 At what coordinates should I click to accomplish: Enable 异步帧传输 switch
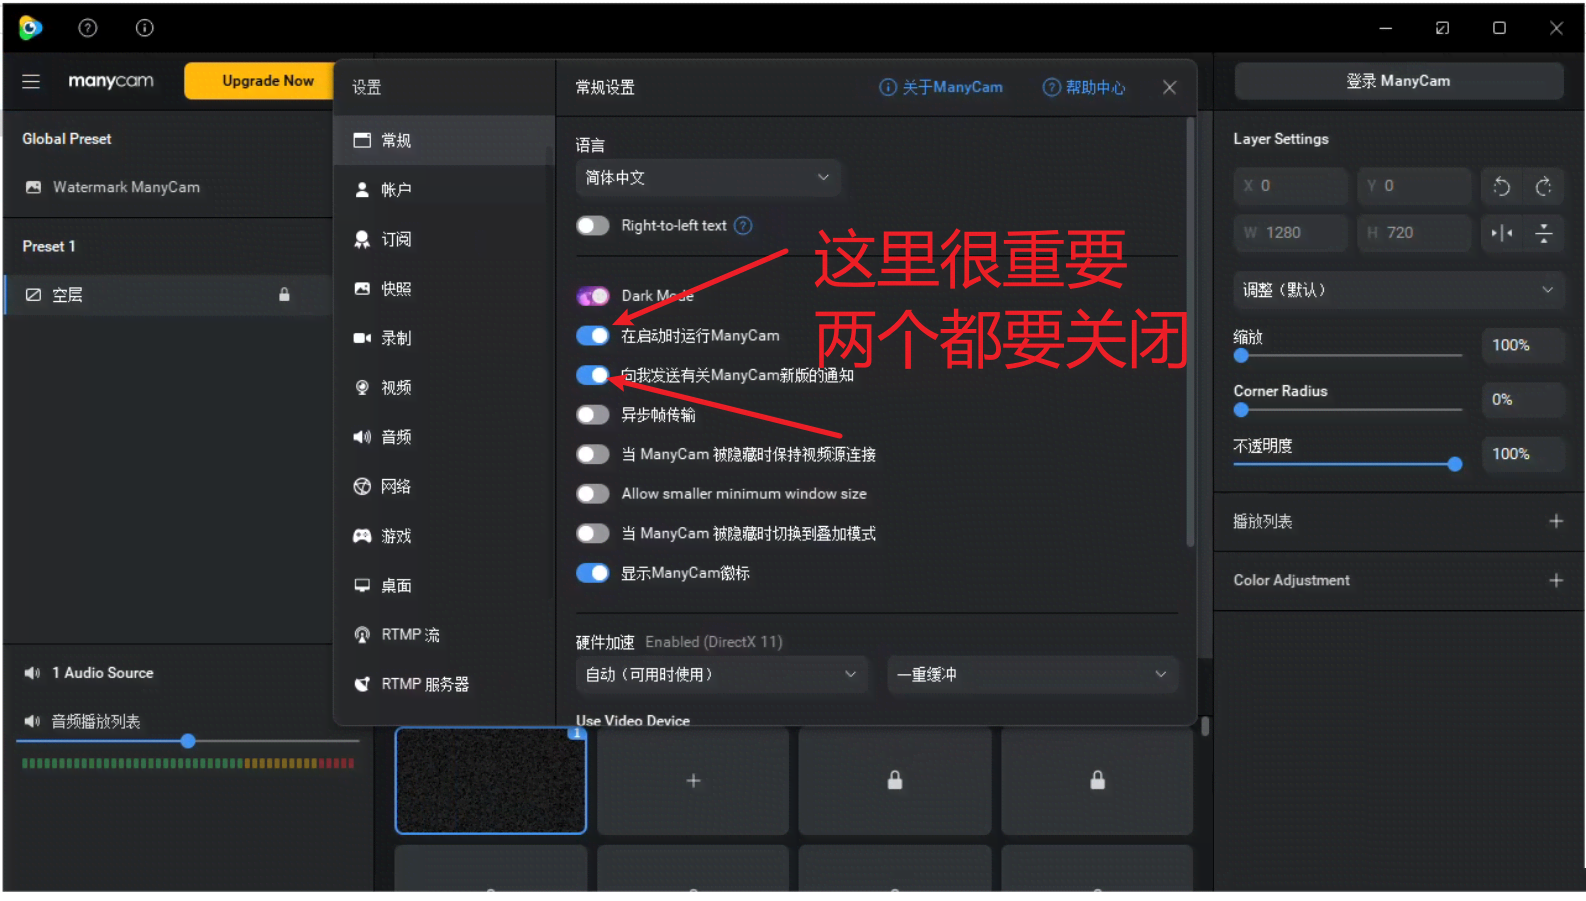coord(593,414)
